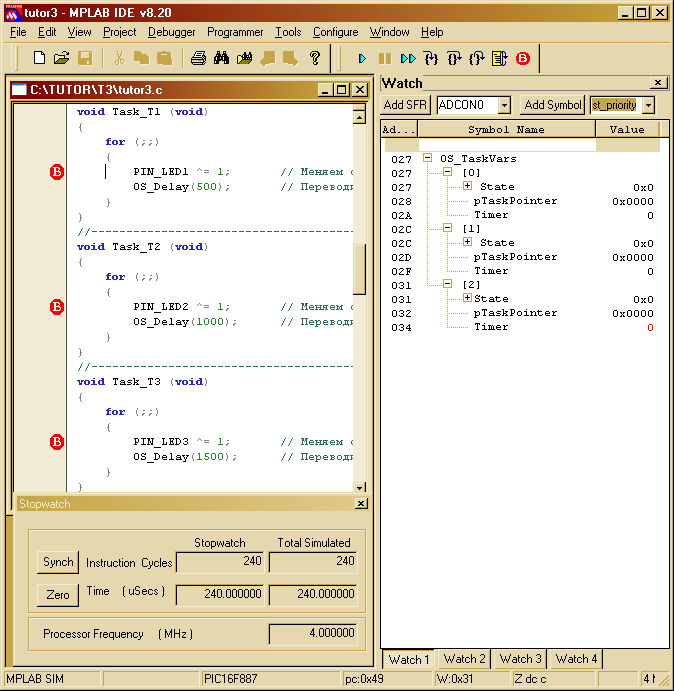Viewport: 674px width, 691px height.
Task: Open Find with the binoculars icon
Action: pos(221,58)
